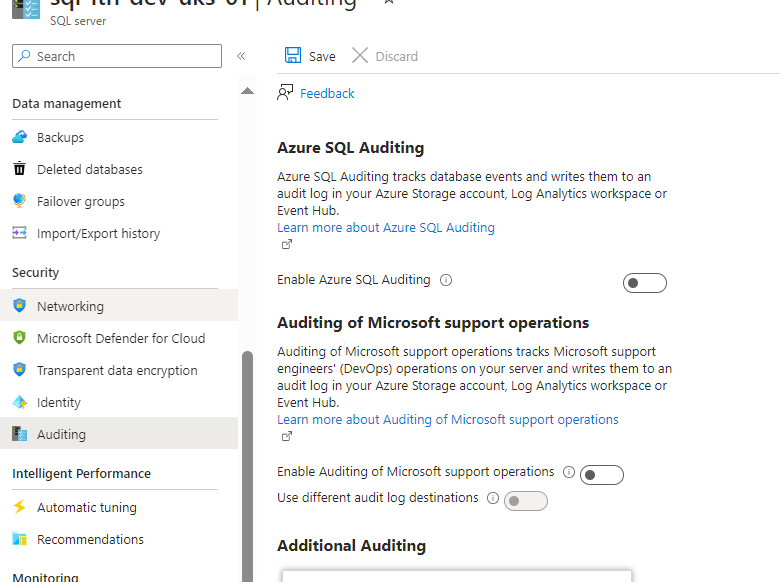The width and height of the screenshot is (780, 582).
Task: Click info icon beside Enable Auditing of Microsoft support
Action: [569, 472]
